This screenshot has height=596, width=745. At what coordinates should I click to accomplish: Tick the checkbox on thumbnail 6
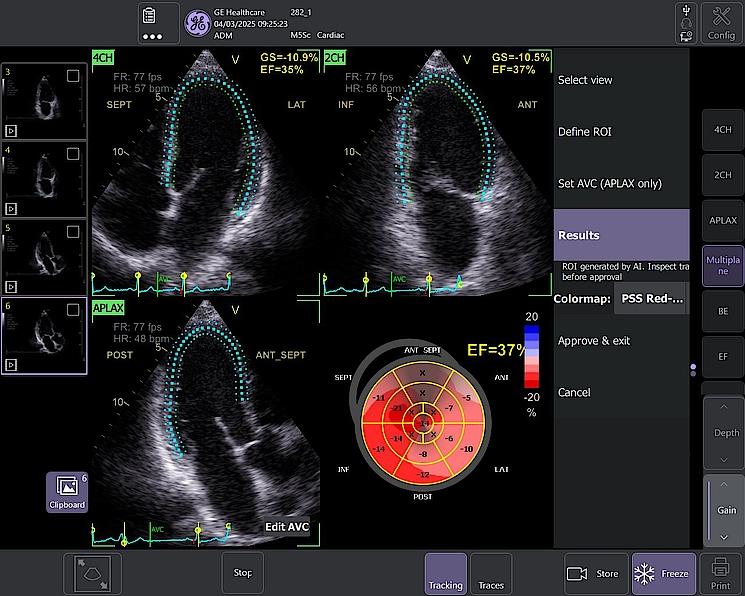73,310
